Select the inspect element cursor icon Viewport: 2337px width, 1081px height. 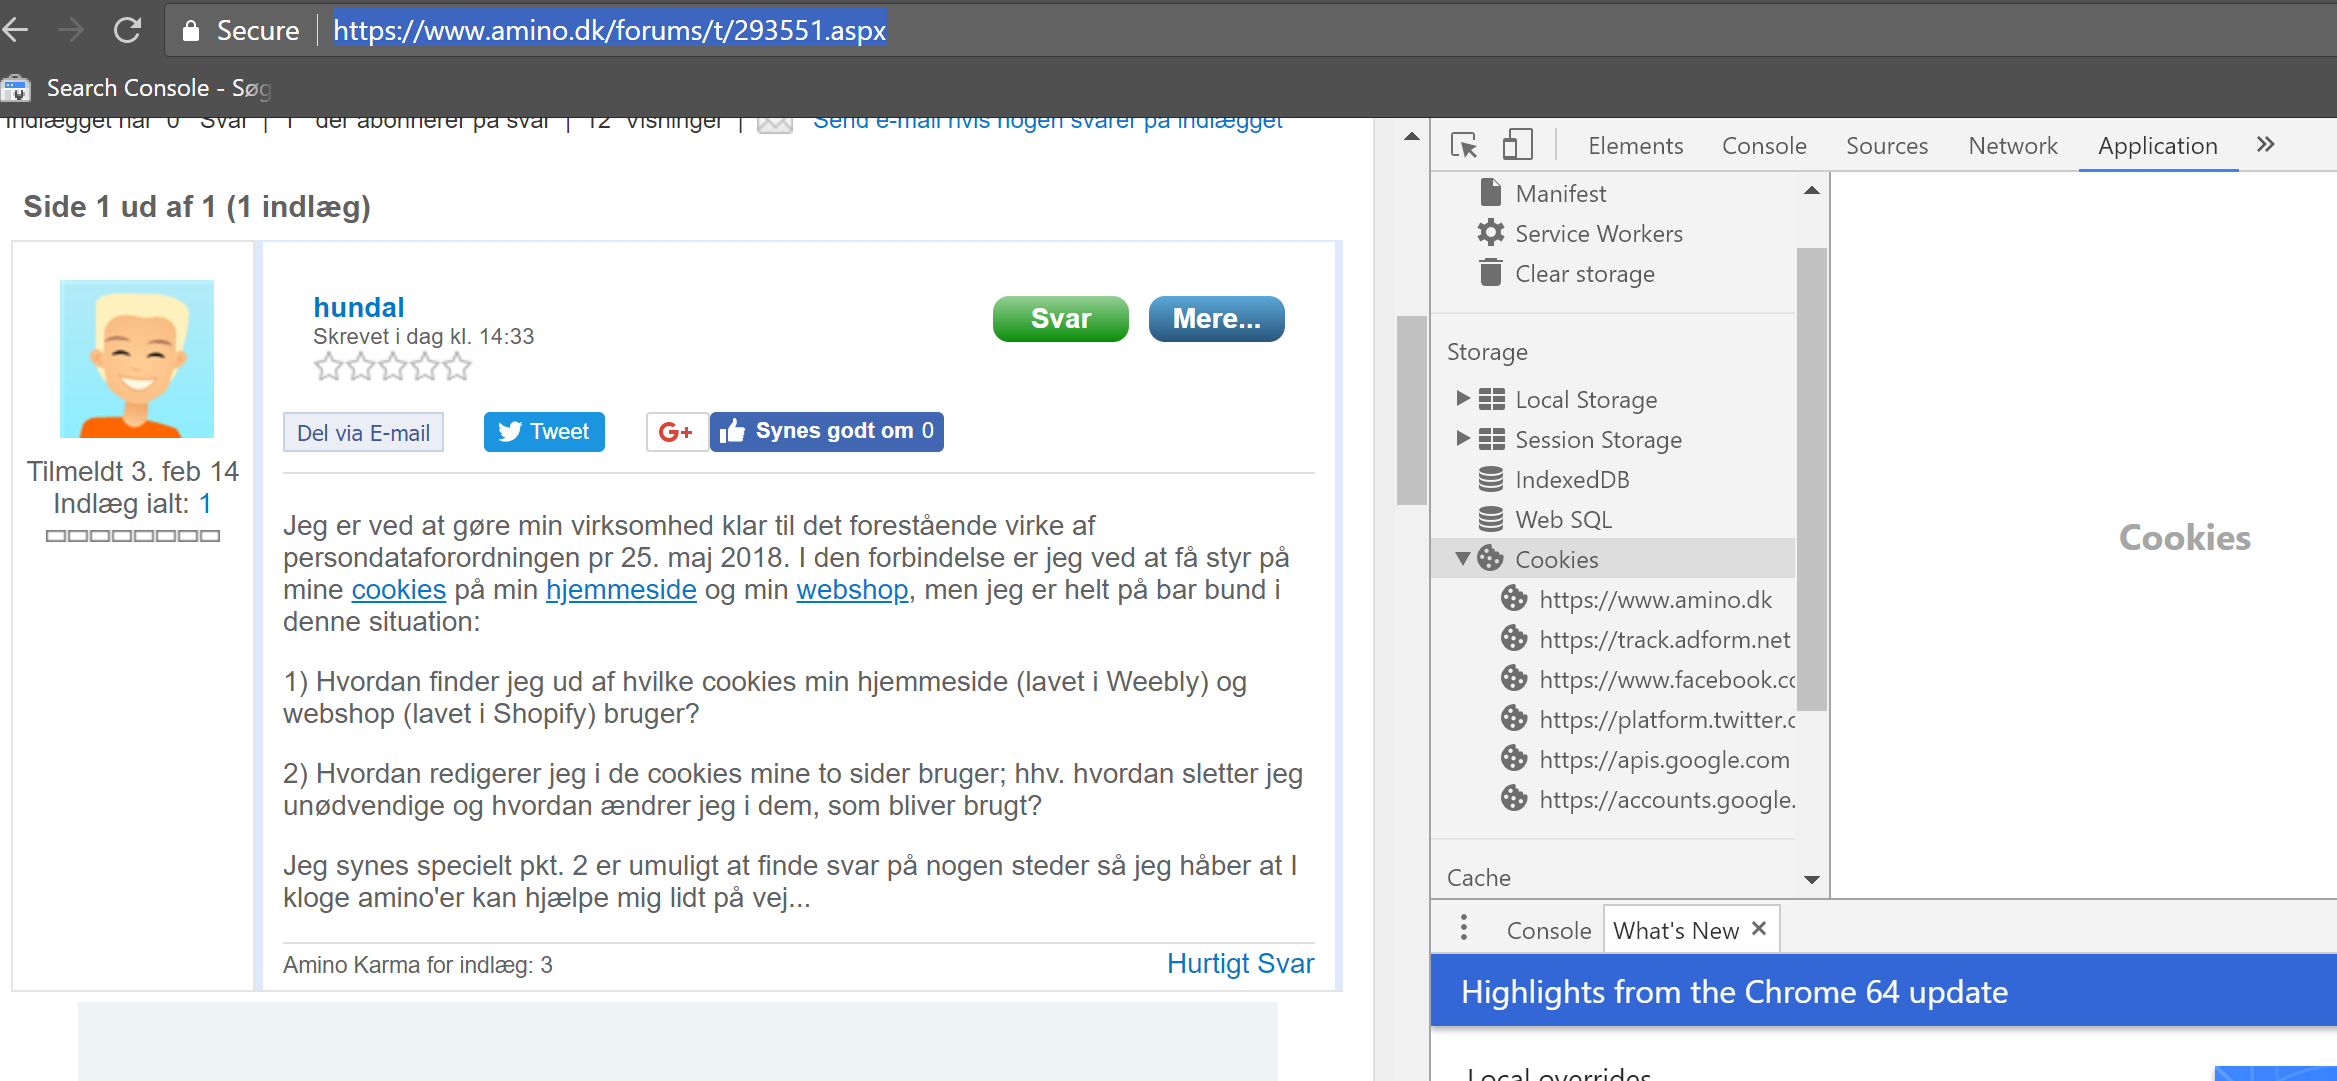pyautogui.click(x=1464, y=146)
